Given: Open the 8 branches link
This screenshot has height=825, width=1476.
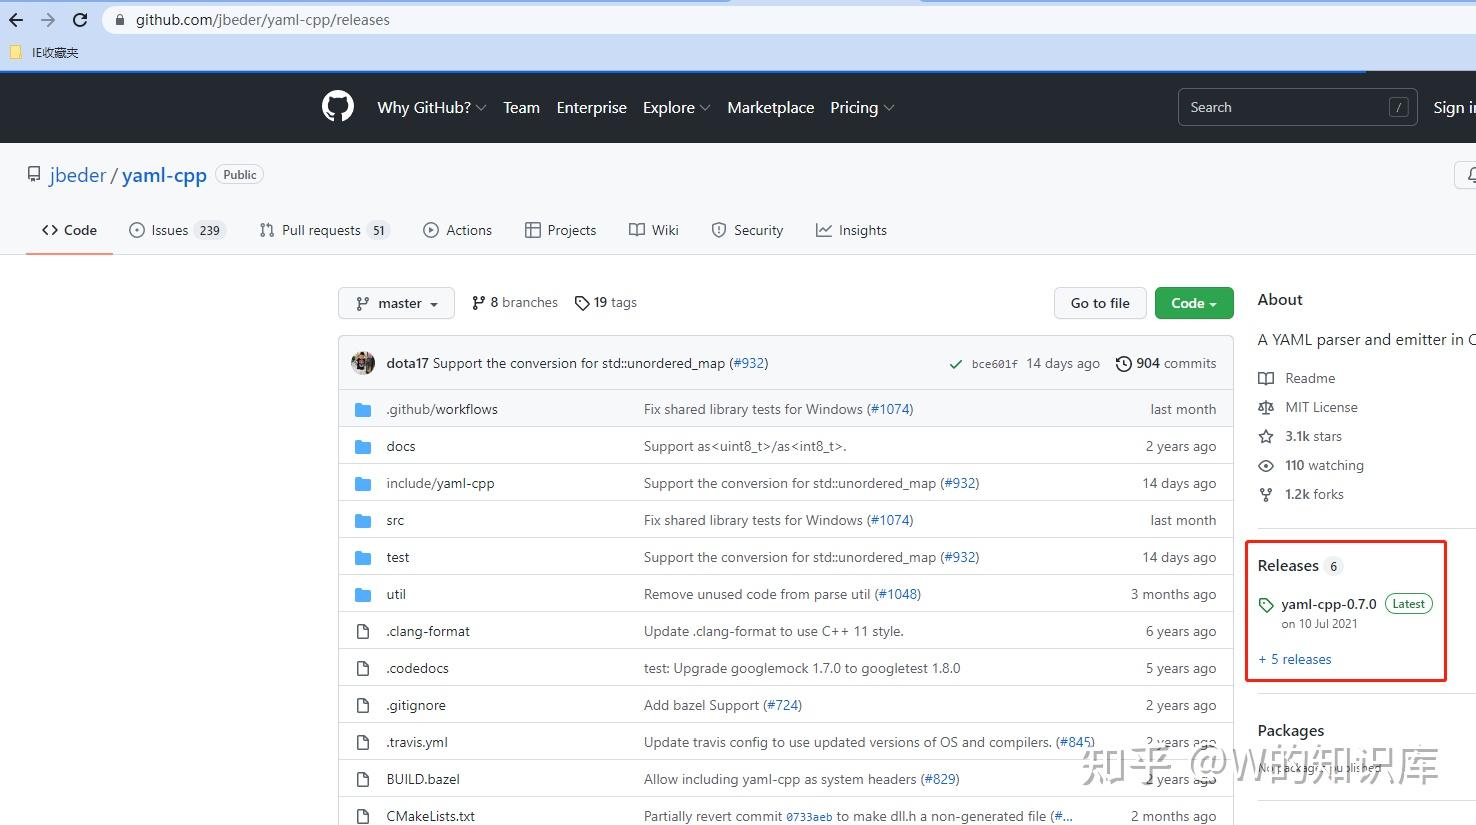Looking at the screenshot, I should 514,303.
